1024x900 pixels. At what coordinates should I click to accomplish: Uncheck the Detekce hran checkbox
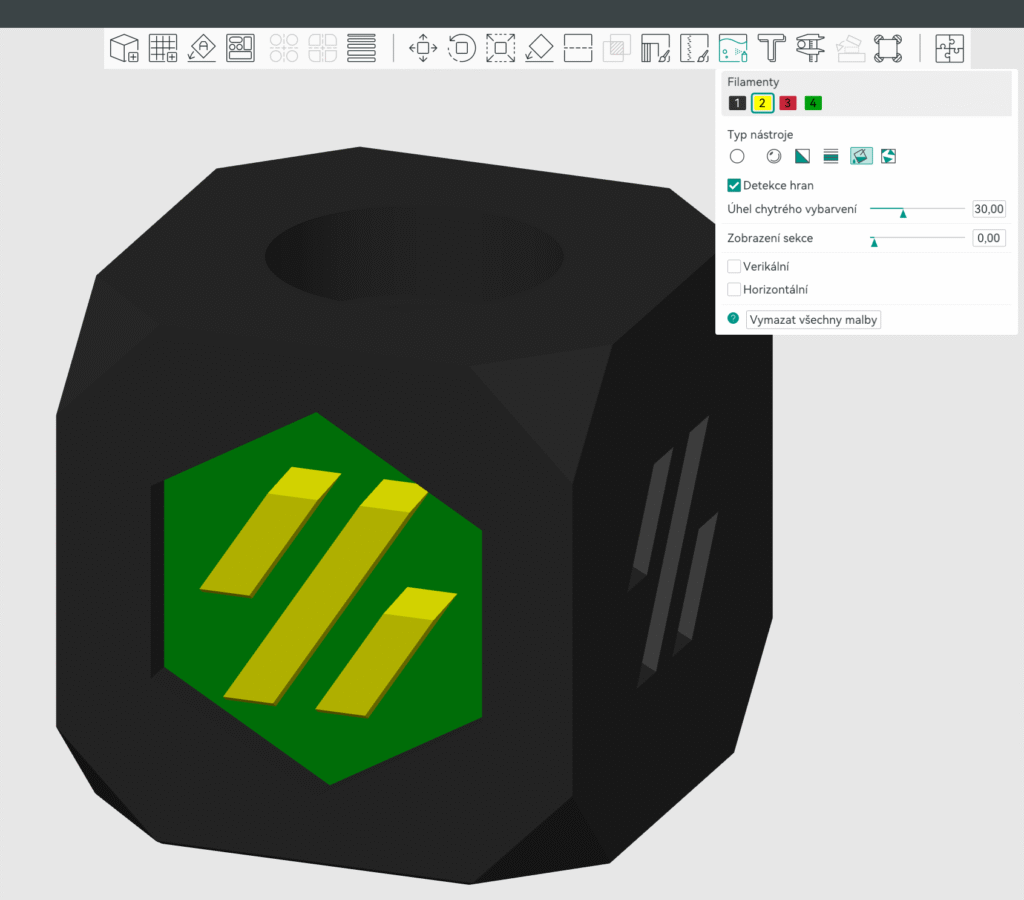(x=734, y=185)
